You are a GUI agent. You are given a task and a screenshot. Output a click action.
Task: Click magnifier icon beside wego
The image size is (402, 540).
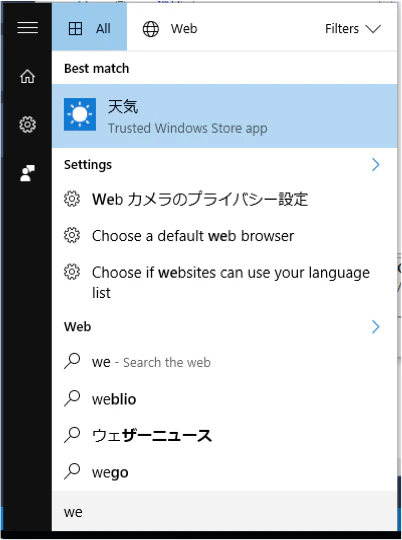click(72, 471)
